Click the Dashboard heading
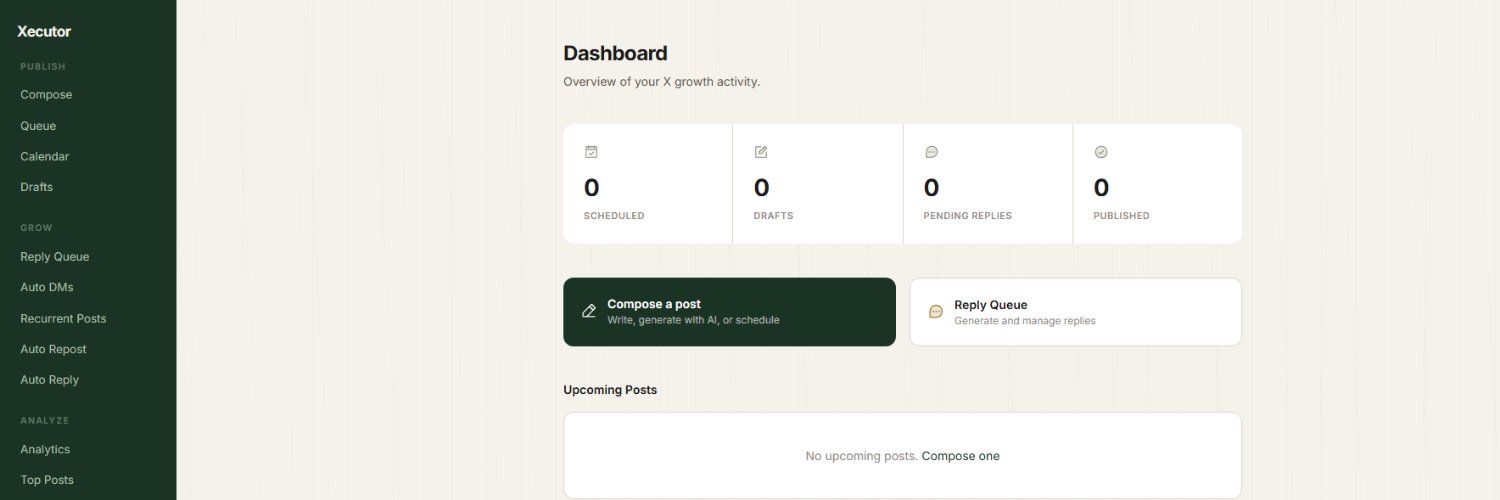The width and height of the screenshot is (1500, 500). tap(615, 53)
